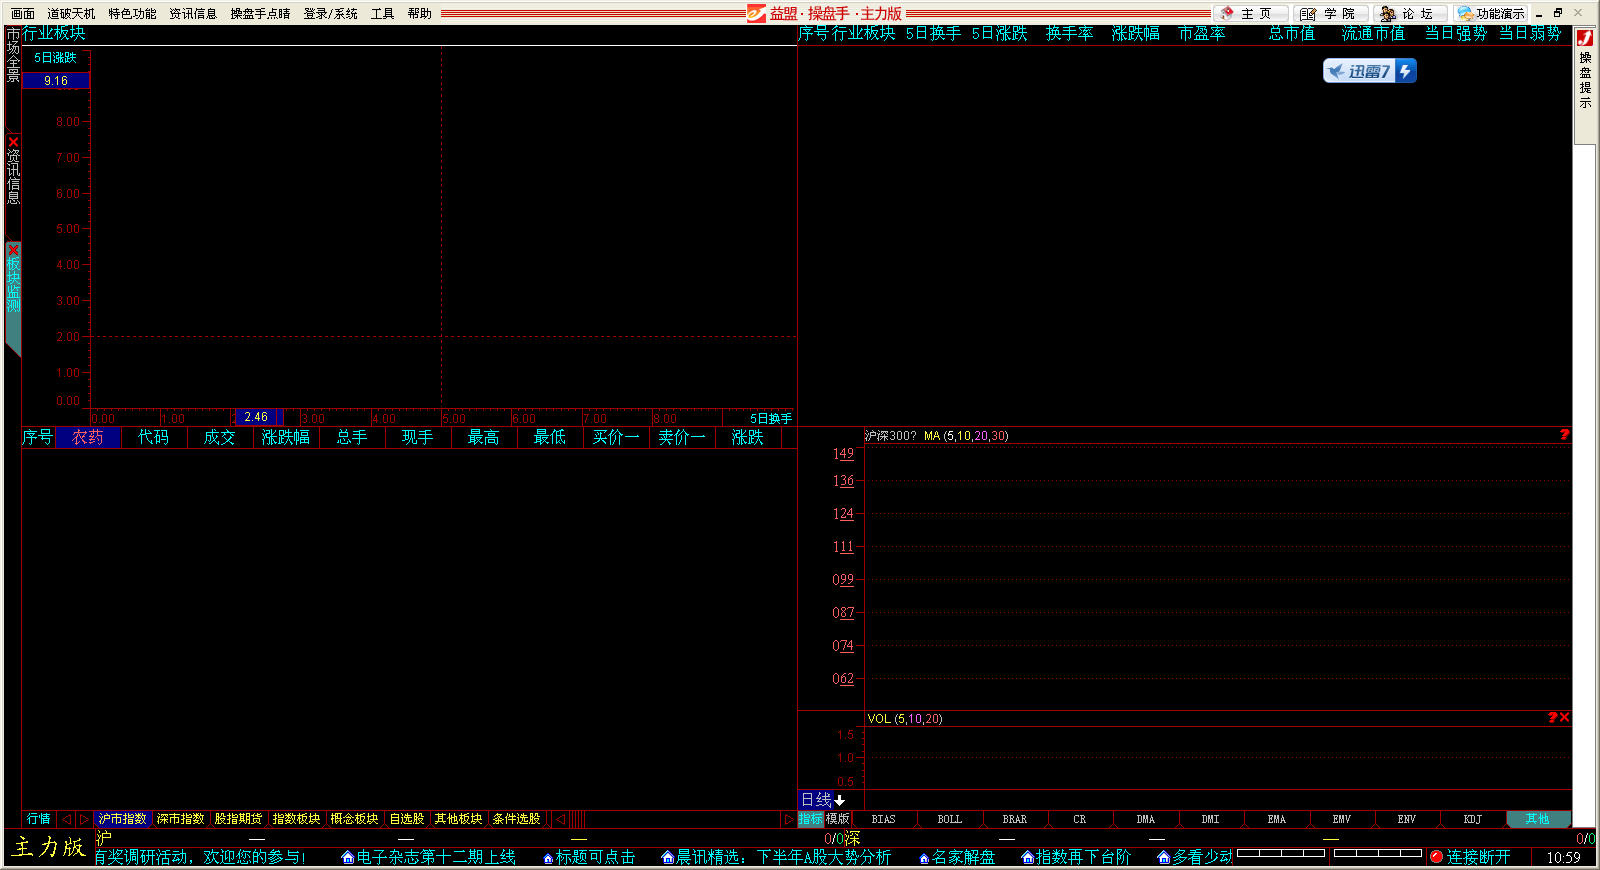
Task: Toggle the 模版 template mode
Action: [x=837, y=819]
